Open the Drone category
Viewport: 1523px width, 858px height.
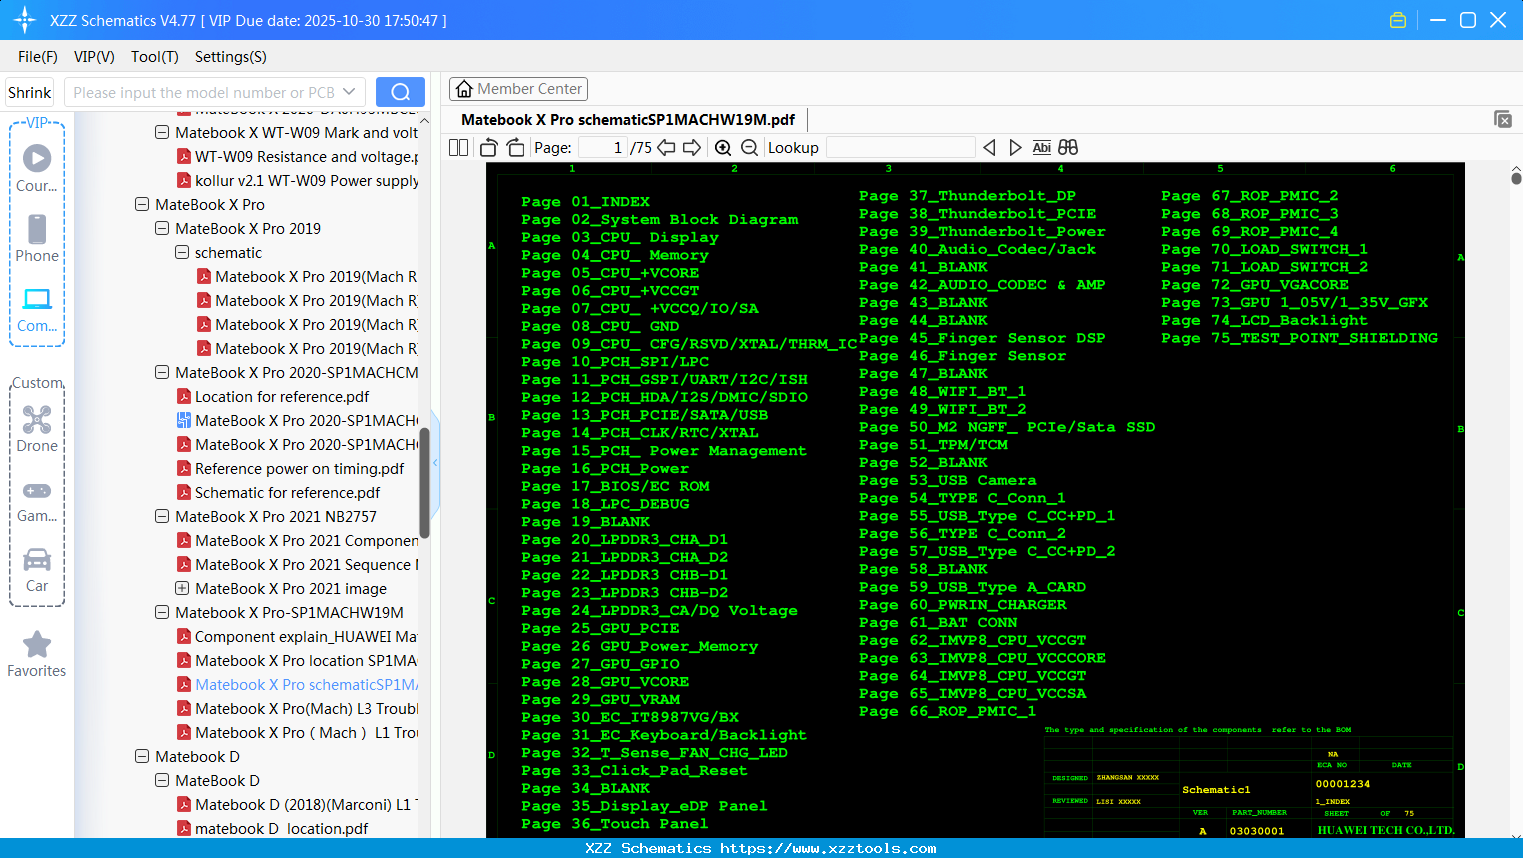tap(37, 428)
